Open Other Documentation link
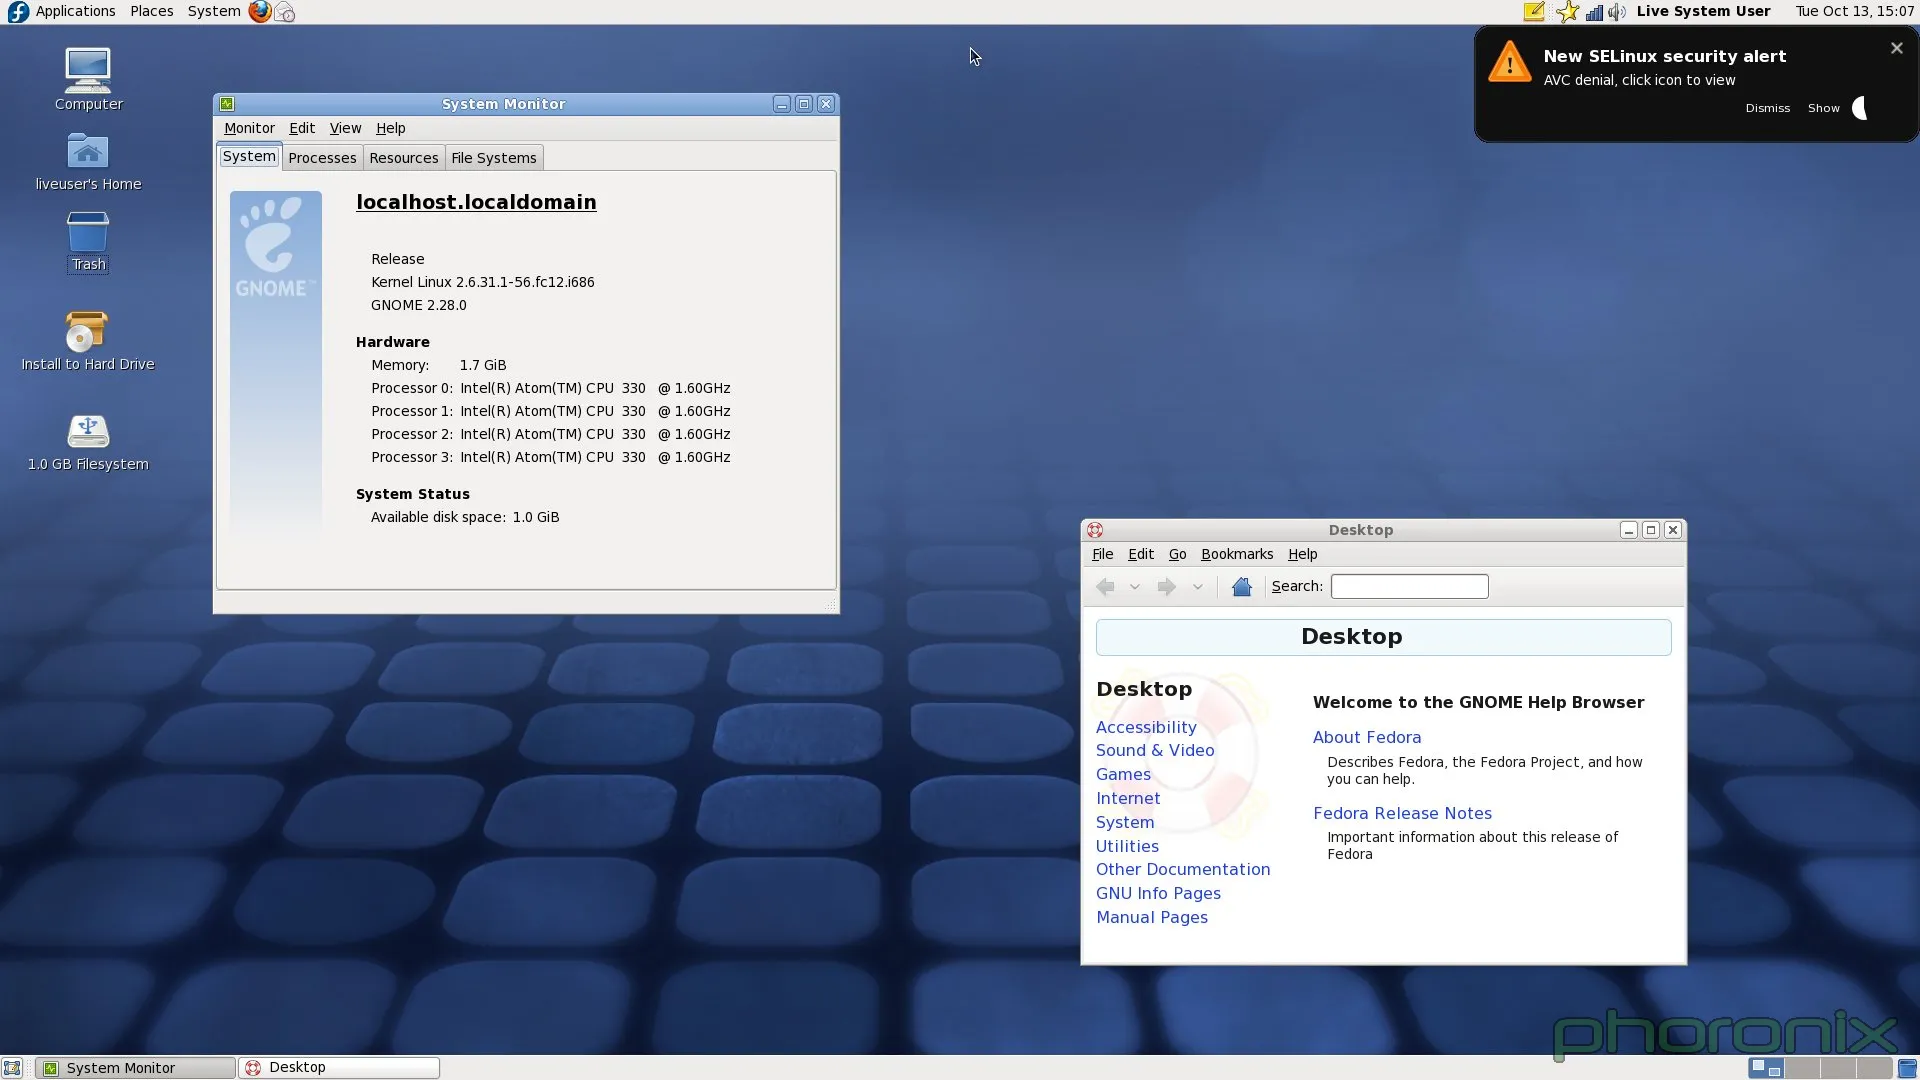The height and width of the screenshot is (1080, 1920). 1183,869
